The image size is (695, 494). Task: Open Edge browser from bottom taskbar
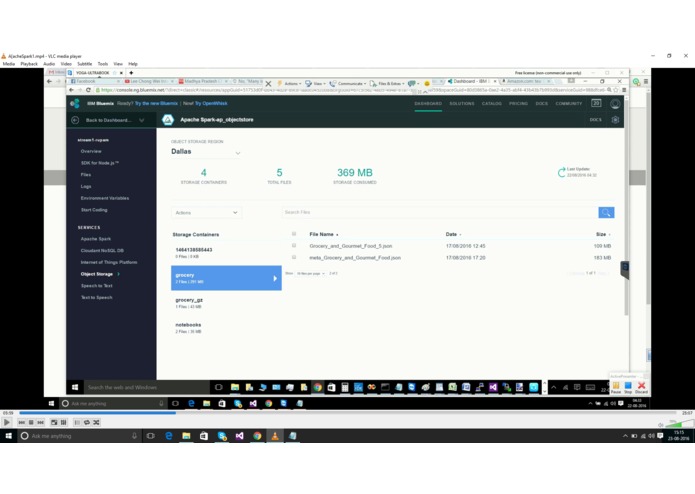pos(169,436)
